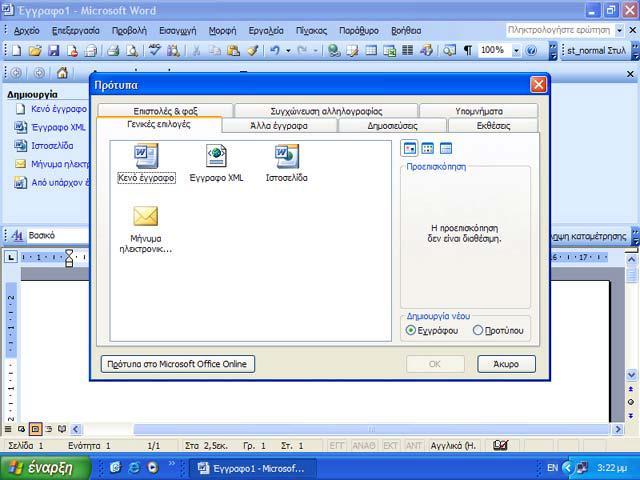This screenshot has width=640, height=480.
Task: Toggle ΕΚΤ indicator in the status bar
Action: pyautogui.click(x=390, y=445)
